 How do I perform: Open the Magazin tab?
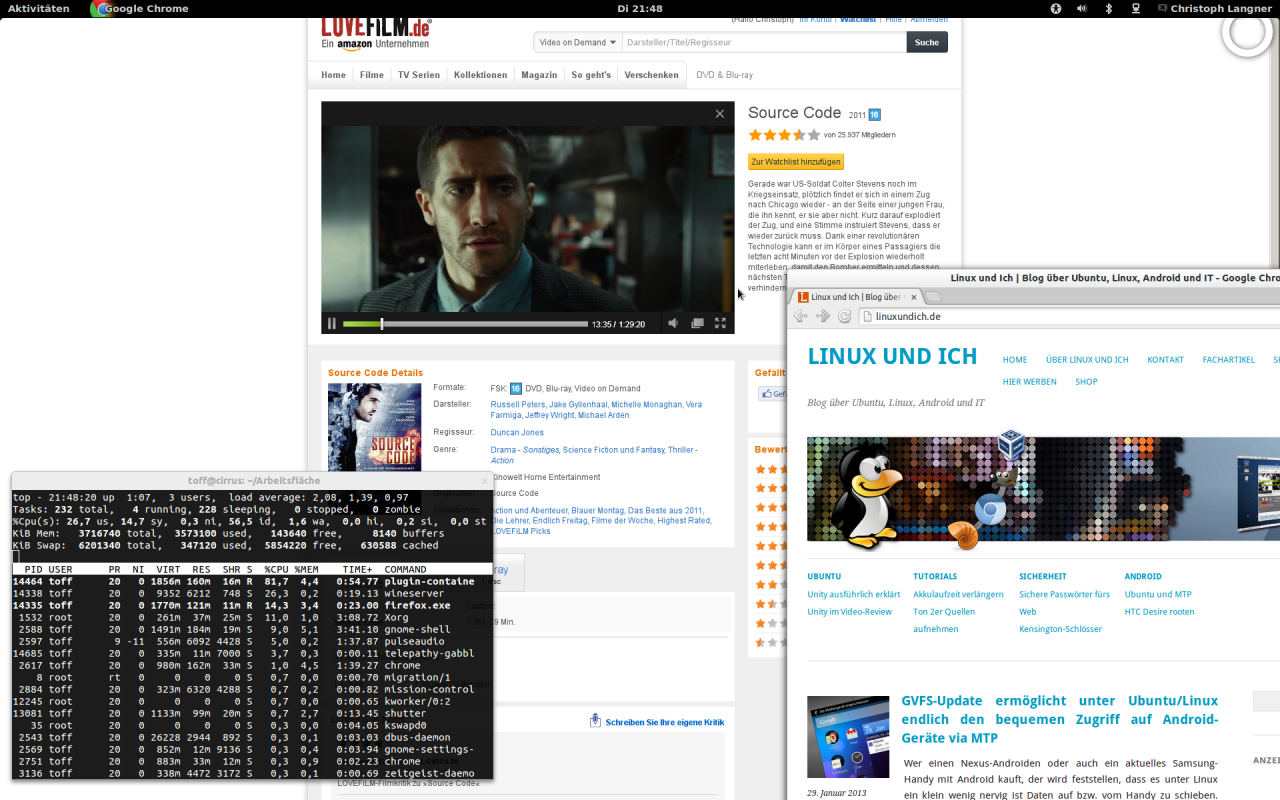pyautogui.click(x=539, y=75)
